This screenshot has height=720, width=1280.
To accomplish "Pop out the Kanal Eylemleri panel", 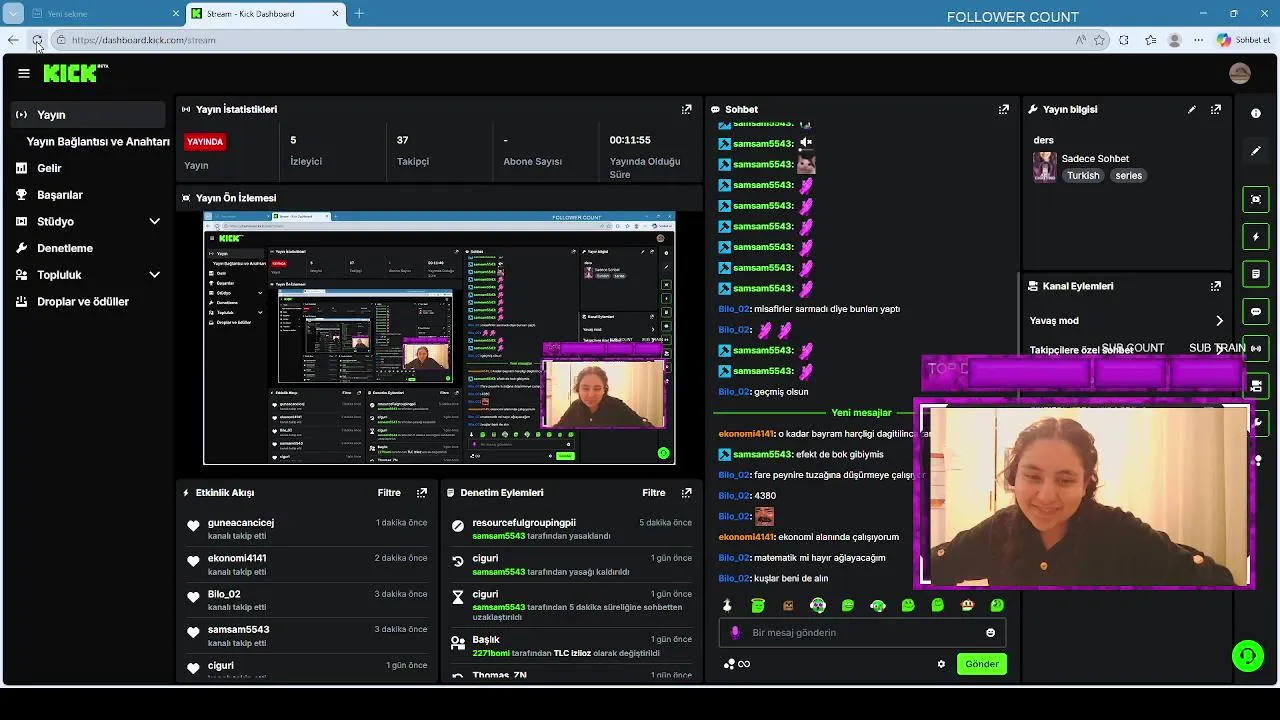I will click(1216, 286).
